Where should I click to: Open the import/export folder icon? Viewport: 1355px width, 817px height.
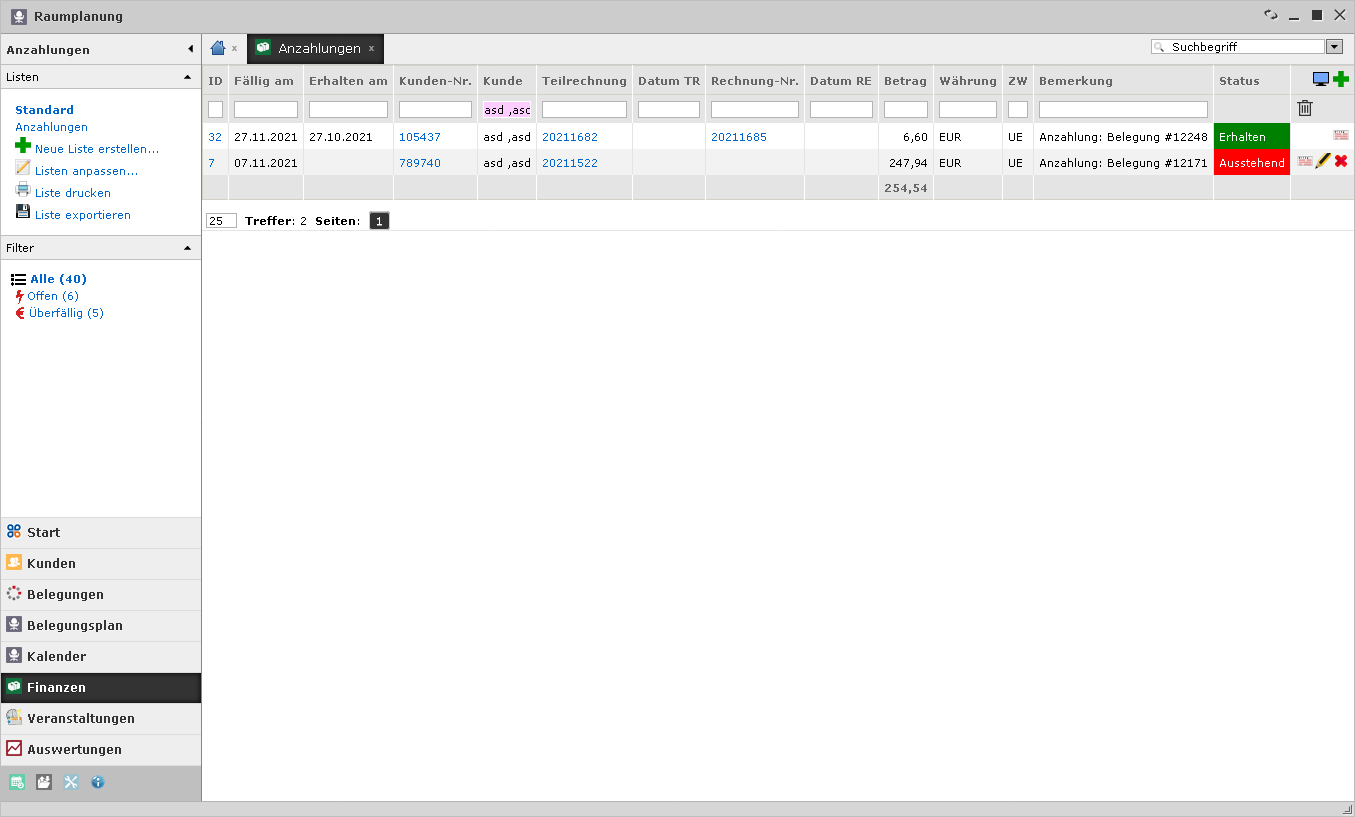(x=44, y=782)
